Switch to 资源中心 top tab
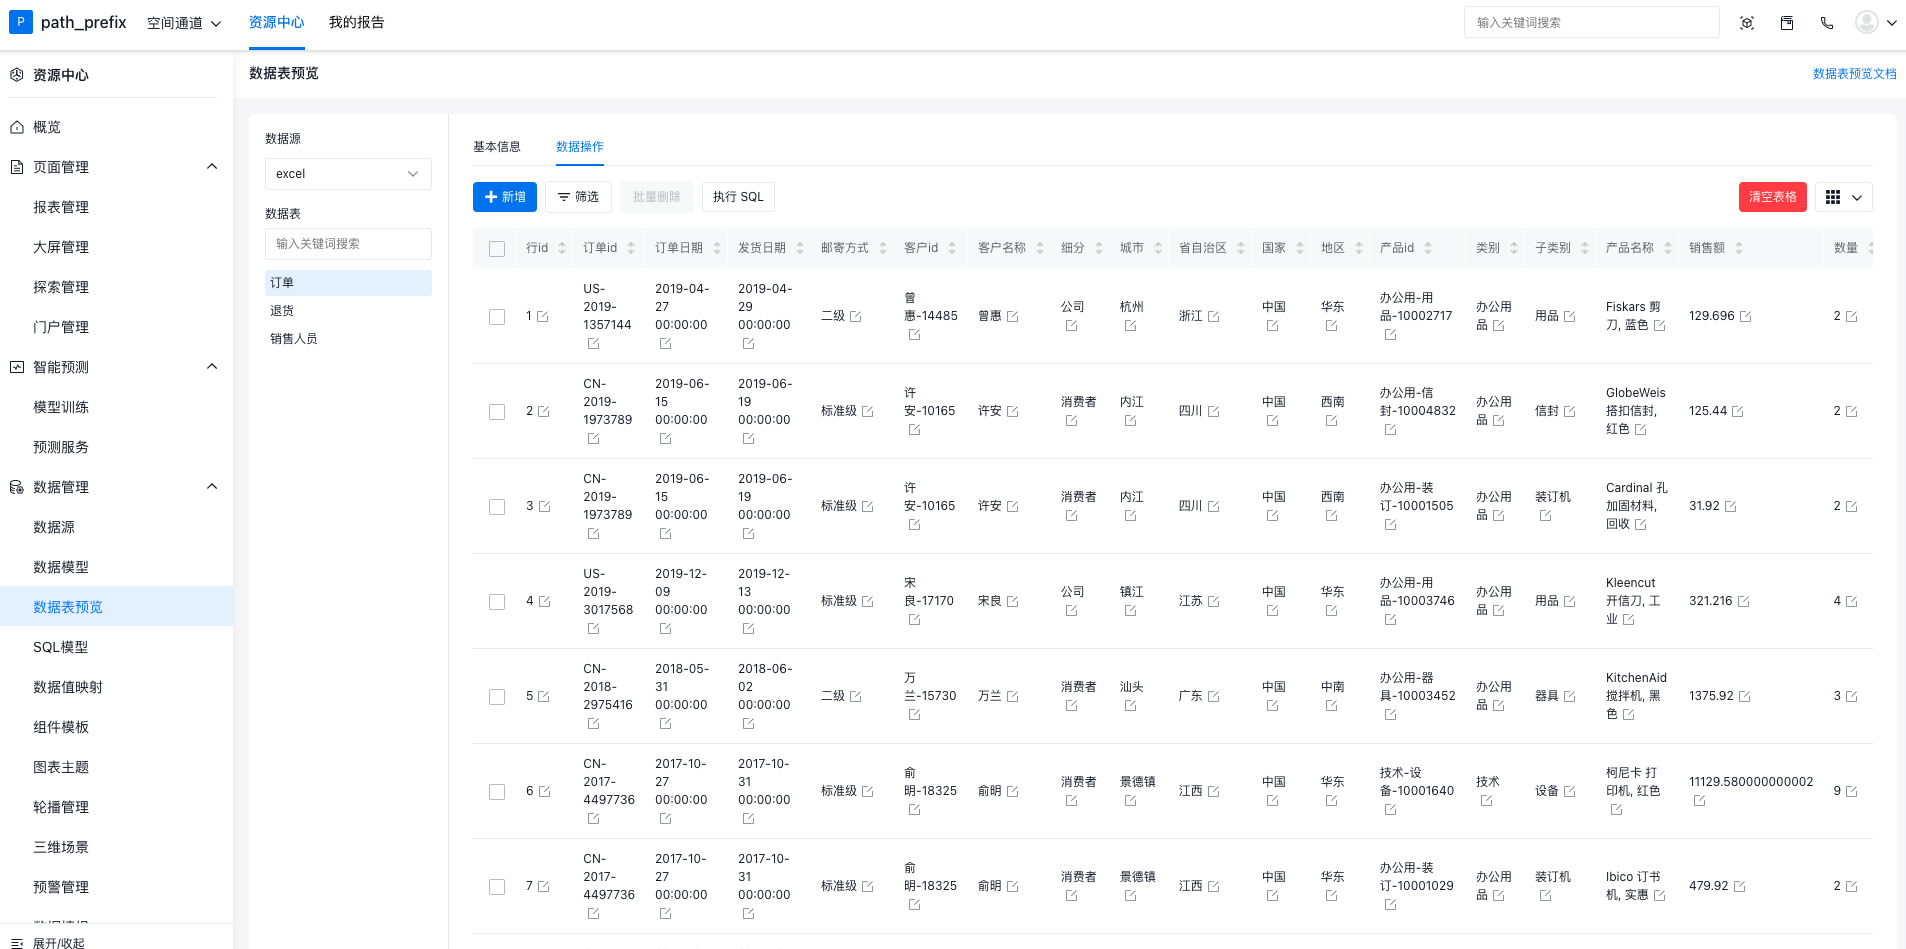This screenshot has width=1906, height=949. [277, 22]
